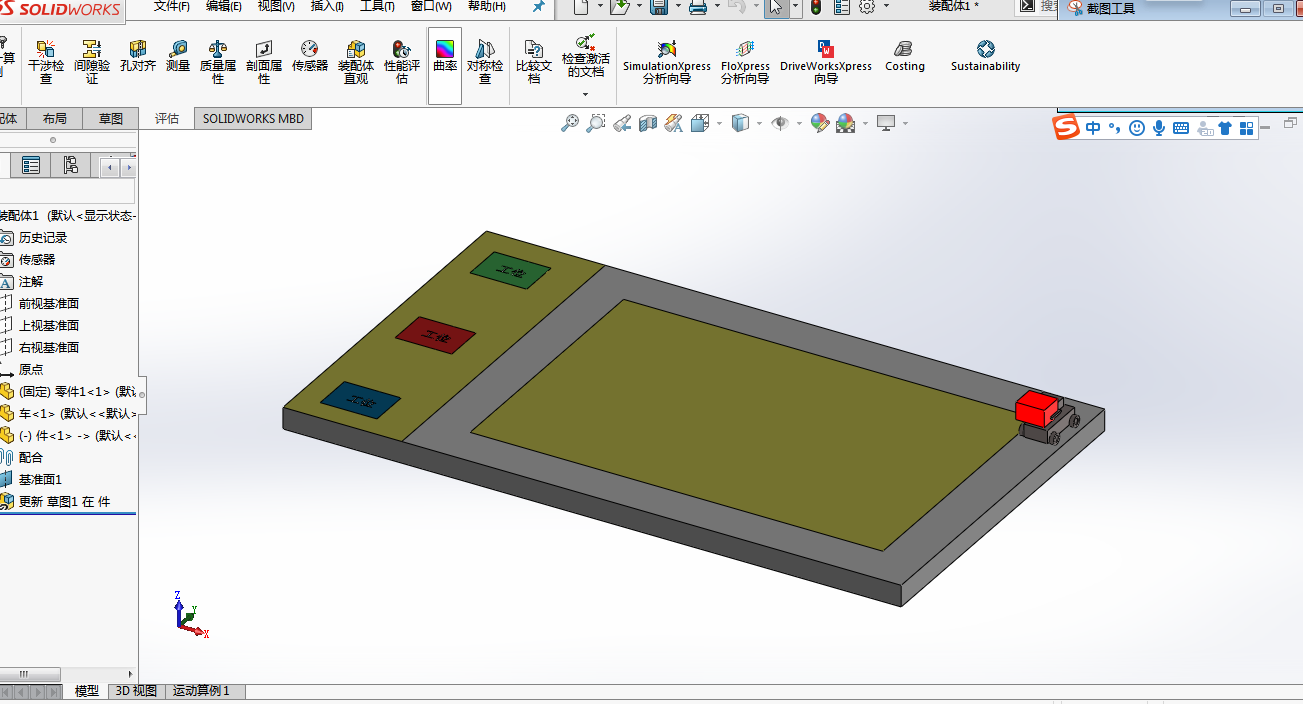
Task: Open the 文件(F) menu
Action: tap(172, 6)
